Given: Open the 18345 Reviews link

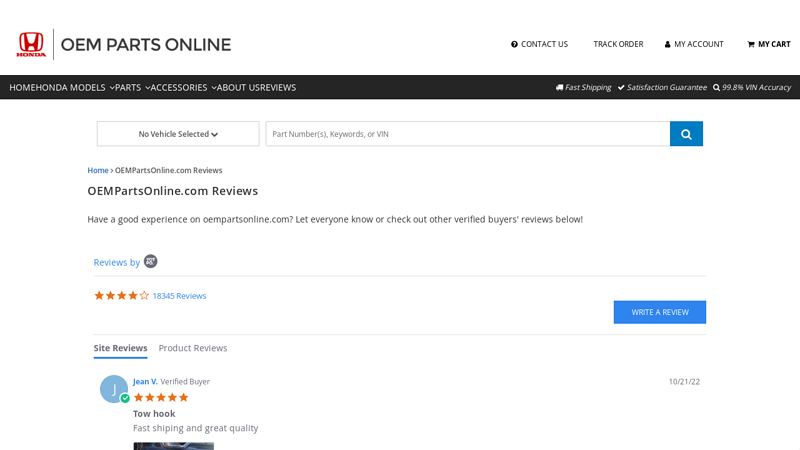Looking at the screenshot, I should [179, 296].
